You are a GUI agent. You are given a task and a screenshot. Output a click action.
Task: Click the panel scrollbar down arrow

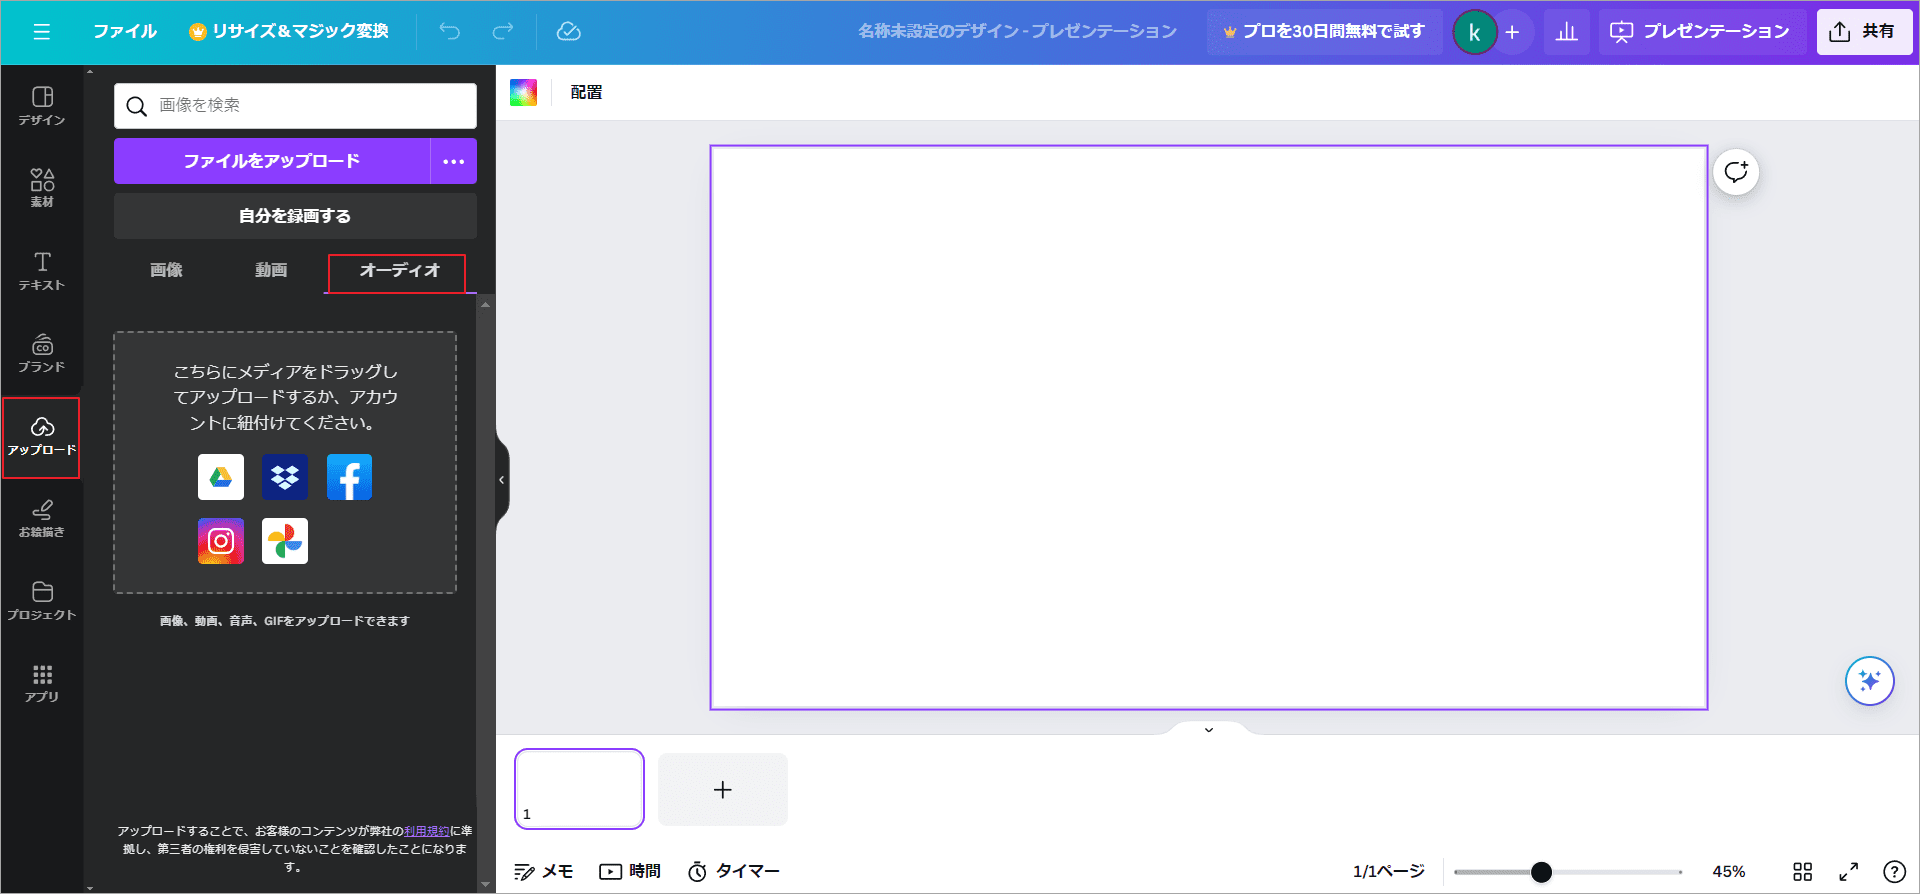pyautogui.click(x=486, y=884)
